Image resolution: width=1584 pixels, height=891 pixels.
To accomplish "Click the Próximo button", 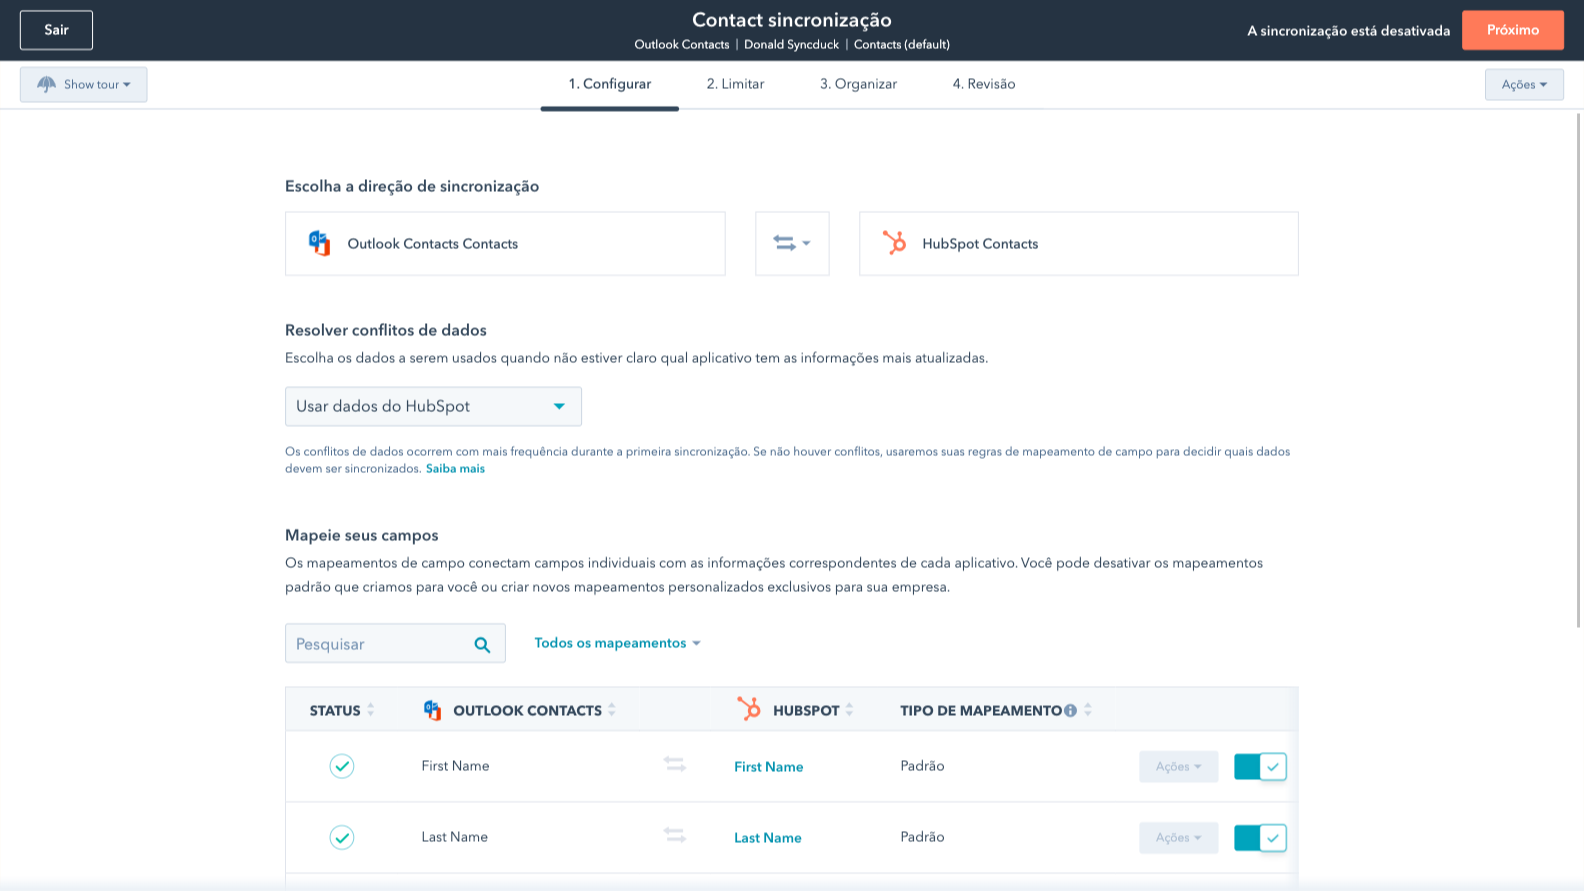I will coord(1513,30).
